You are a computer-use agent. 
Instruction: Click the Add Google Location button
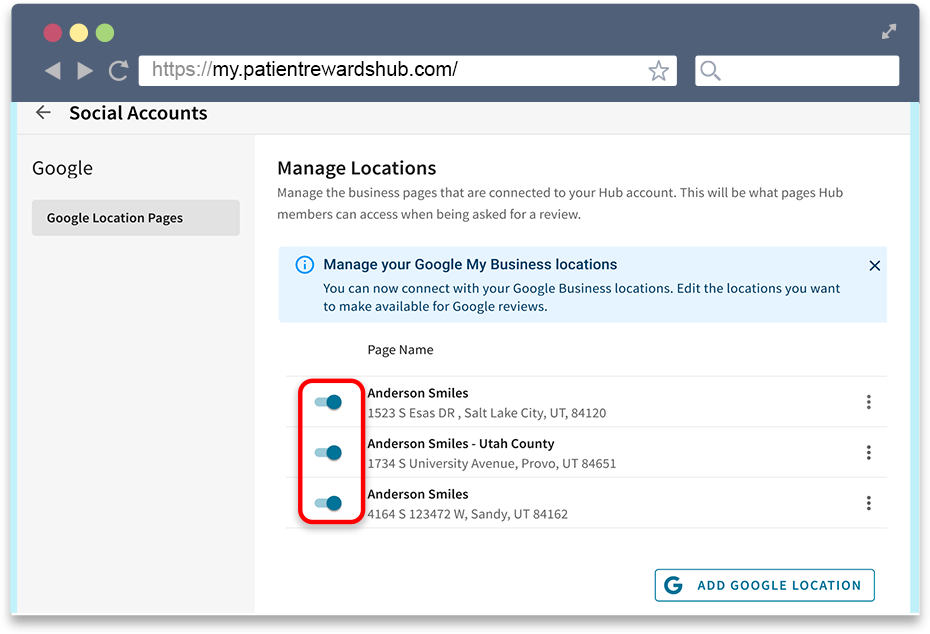765,585
